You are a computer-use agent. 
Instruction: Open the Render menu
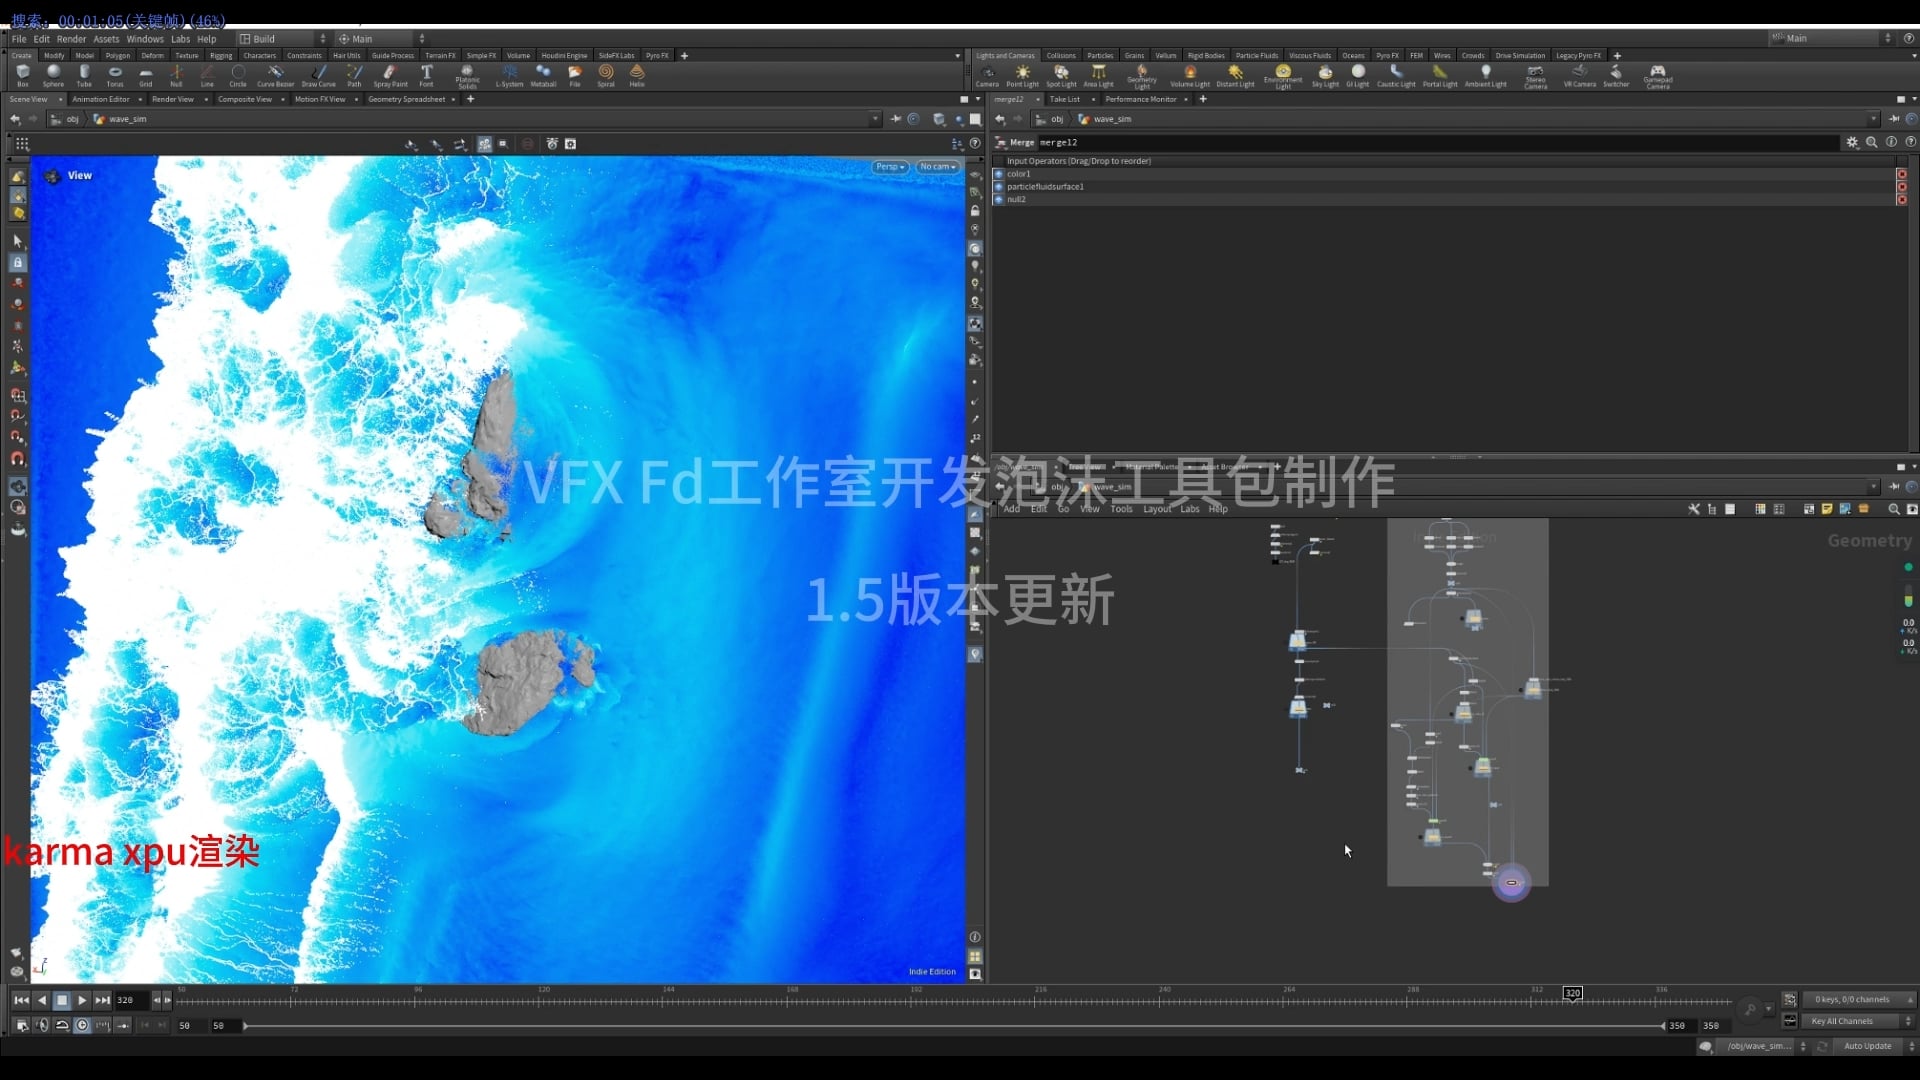(70, 39)
